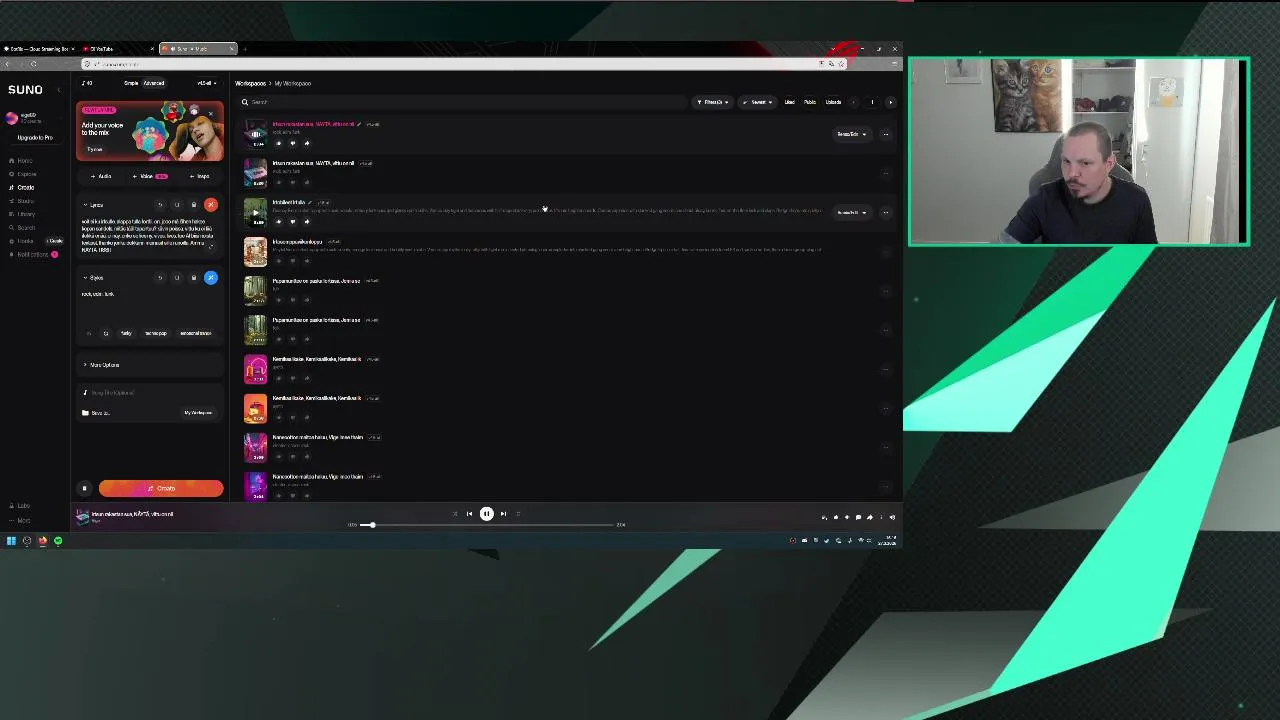Open Spotify from the taskbar
The height and width of the screenshot is (720, 1280).
tap(58, 541)
